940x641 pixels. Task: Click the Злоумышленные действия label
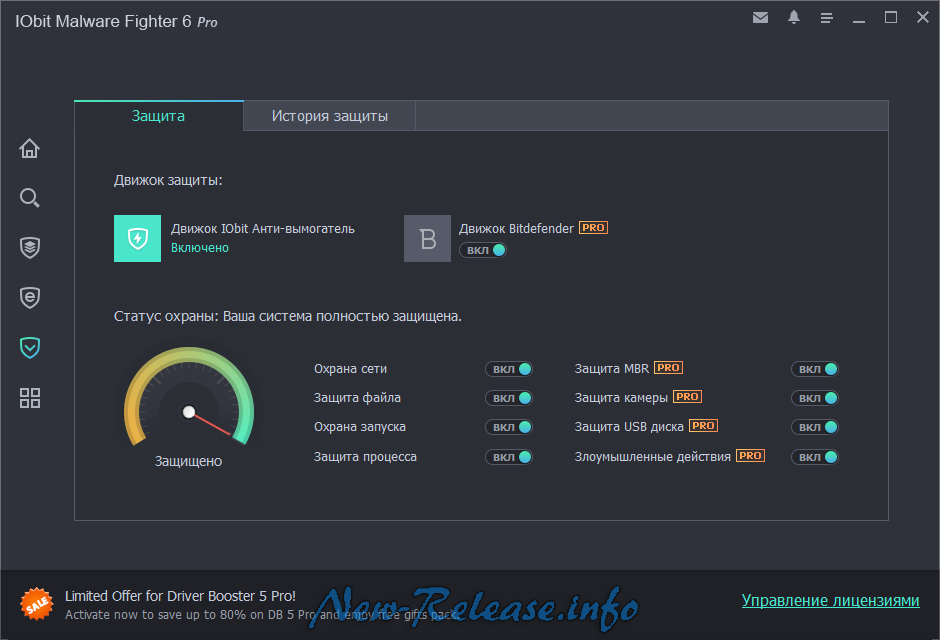652,456
